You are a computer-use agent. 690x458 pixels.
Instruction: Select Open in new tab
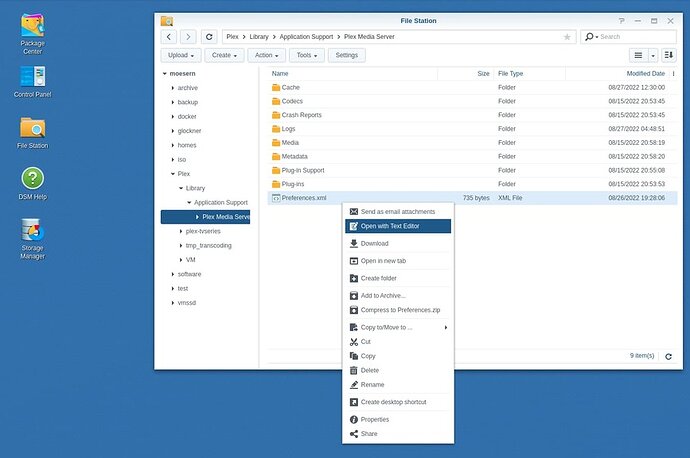(398, 261)
